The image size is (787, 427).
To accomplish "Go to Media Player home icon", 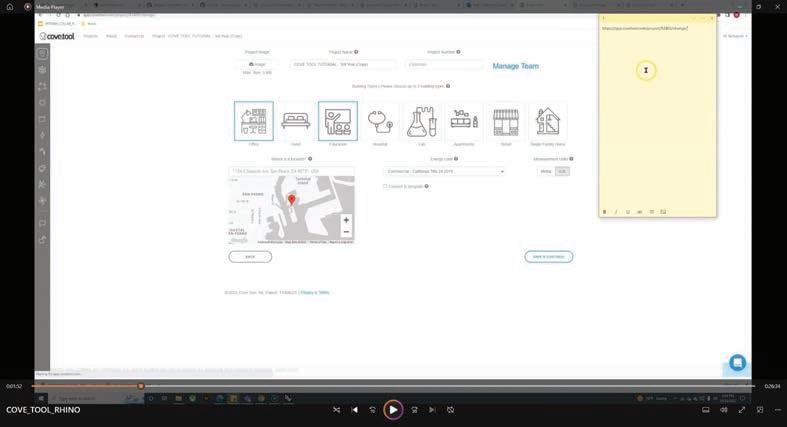I will tap(10, 7).
